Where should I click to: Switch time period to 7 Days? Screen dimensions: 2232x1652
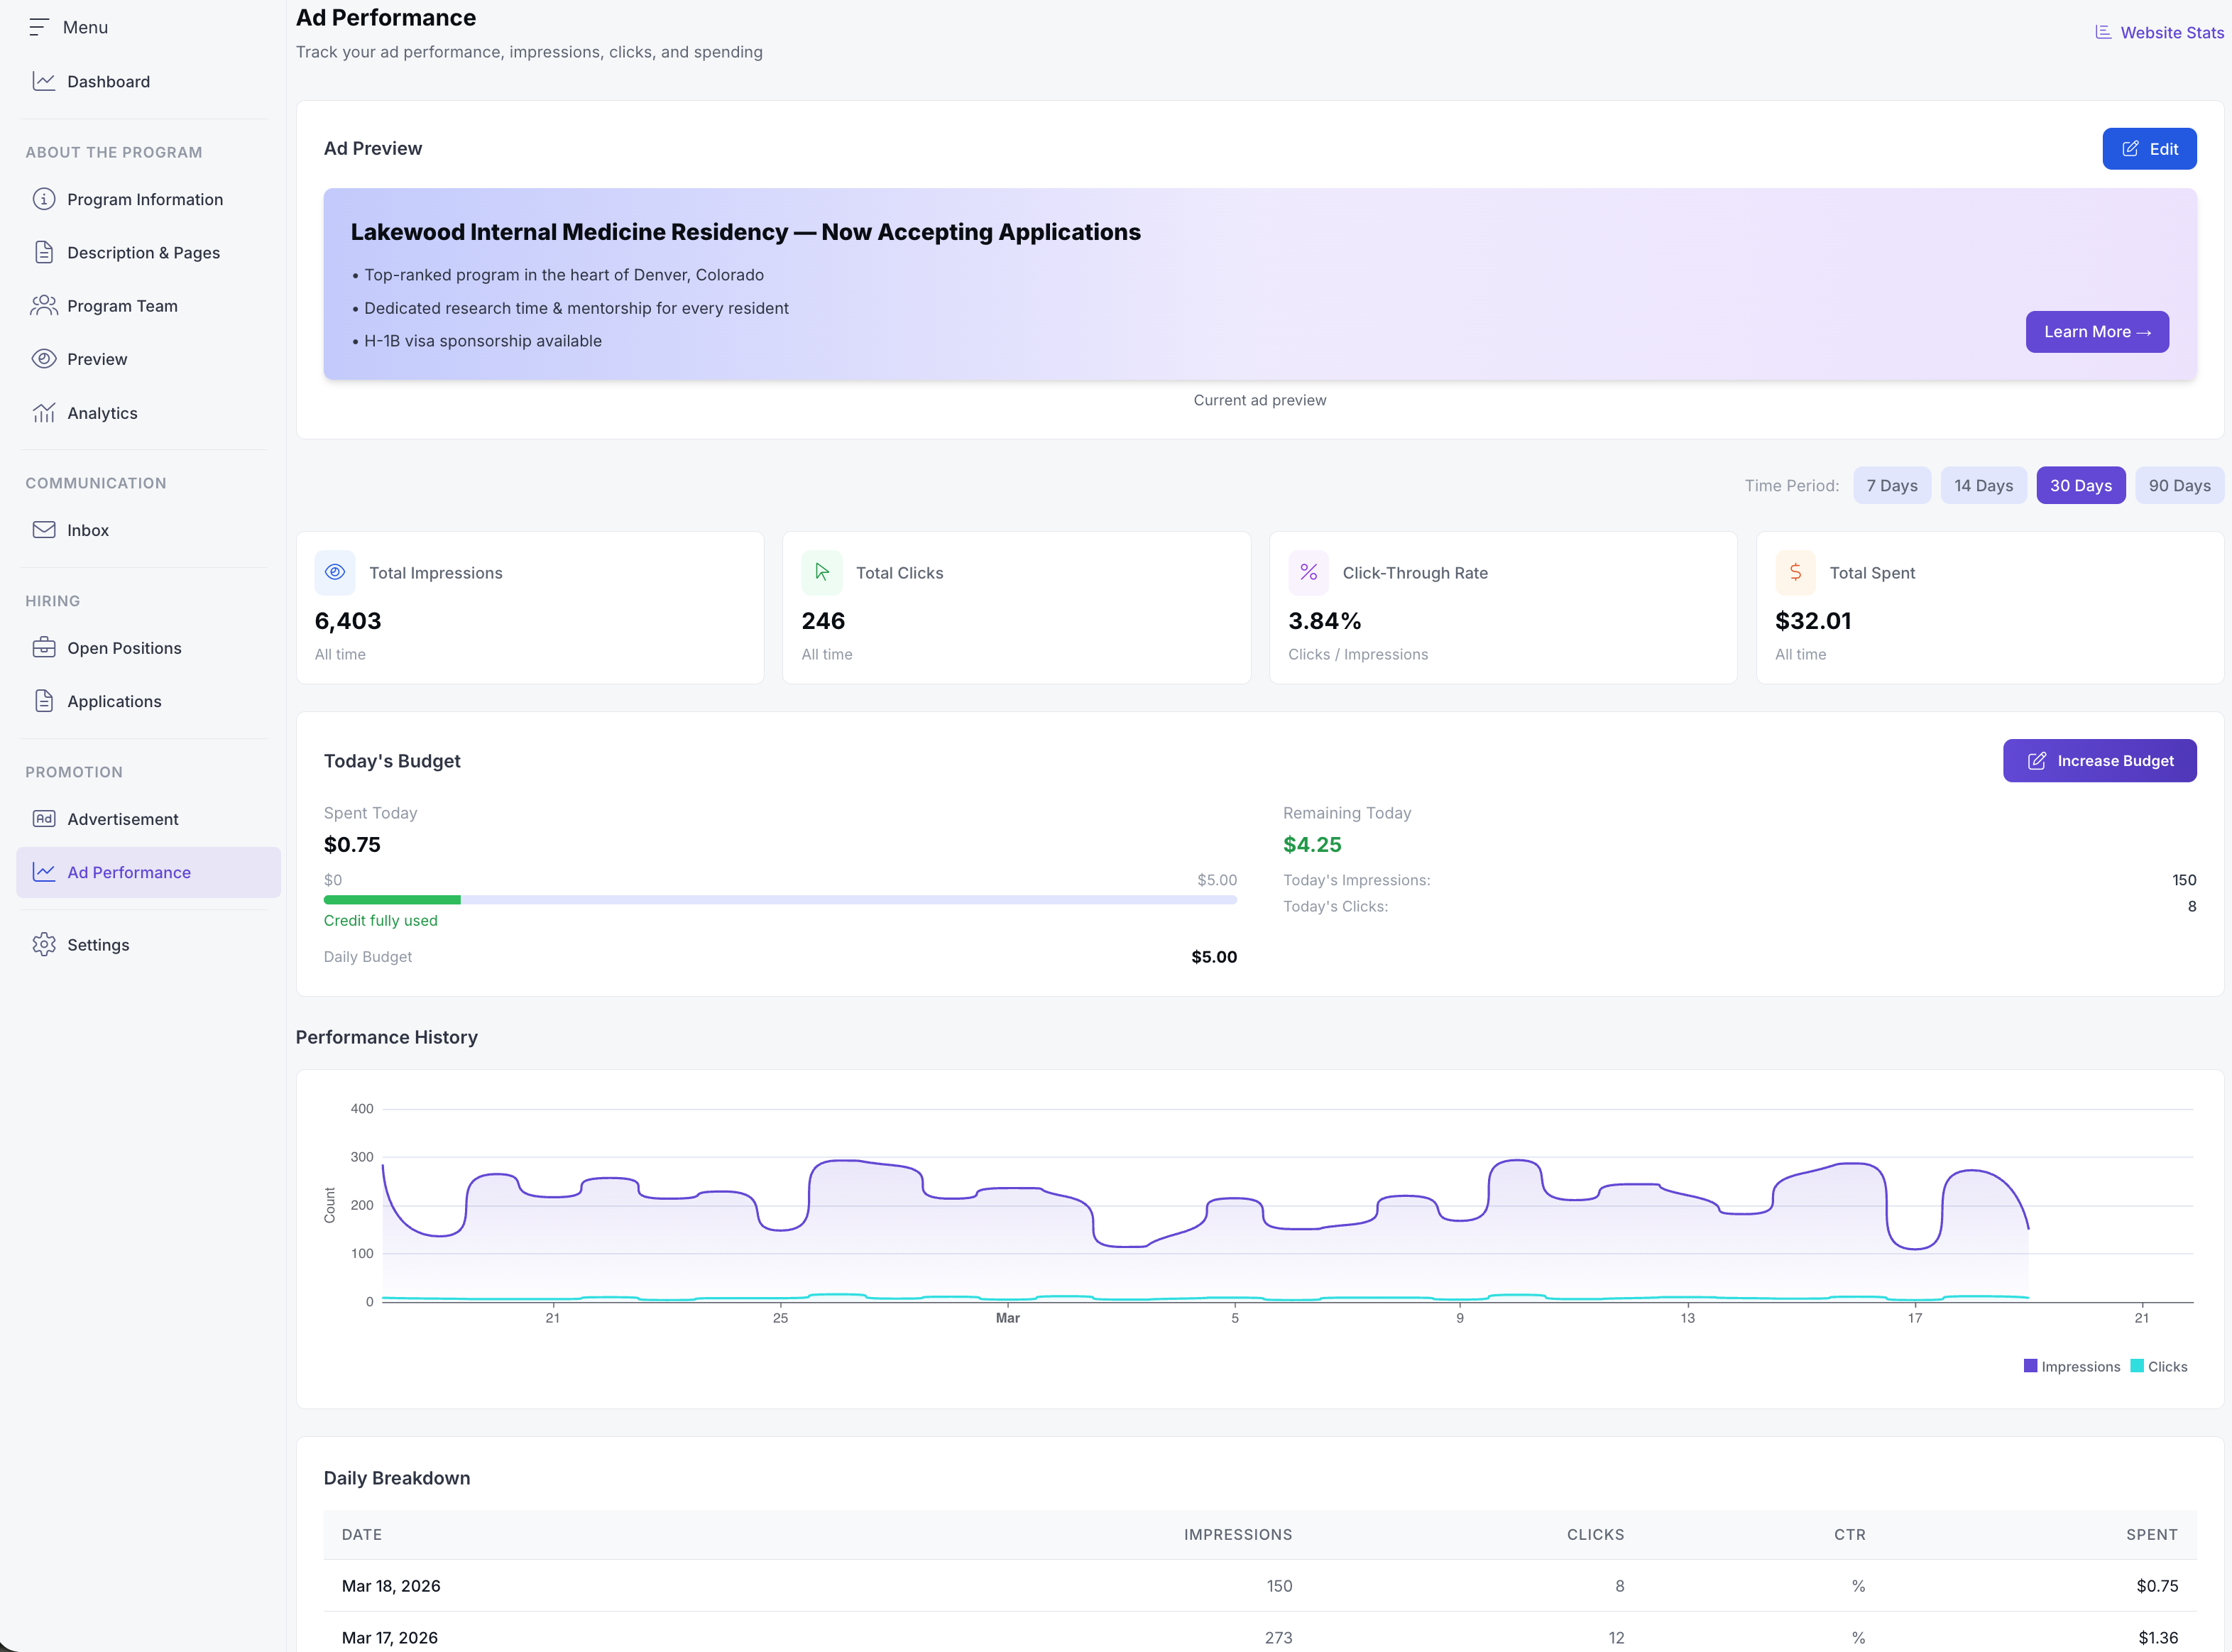click(1891, 485)
